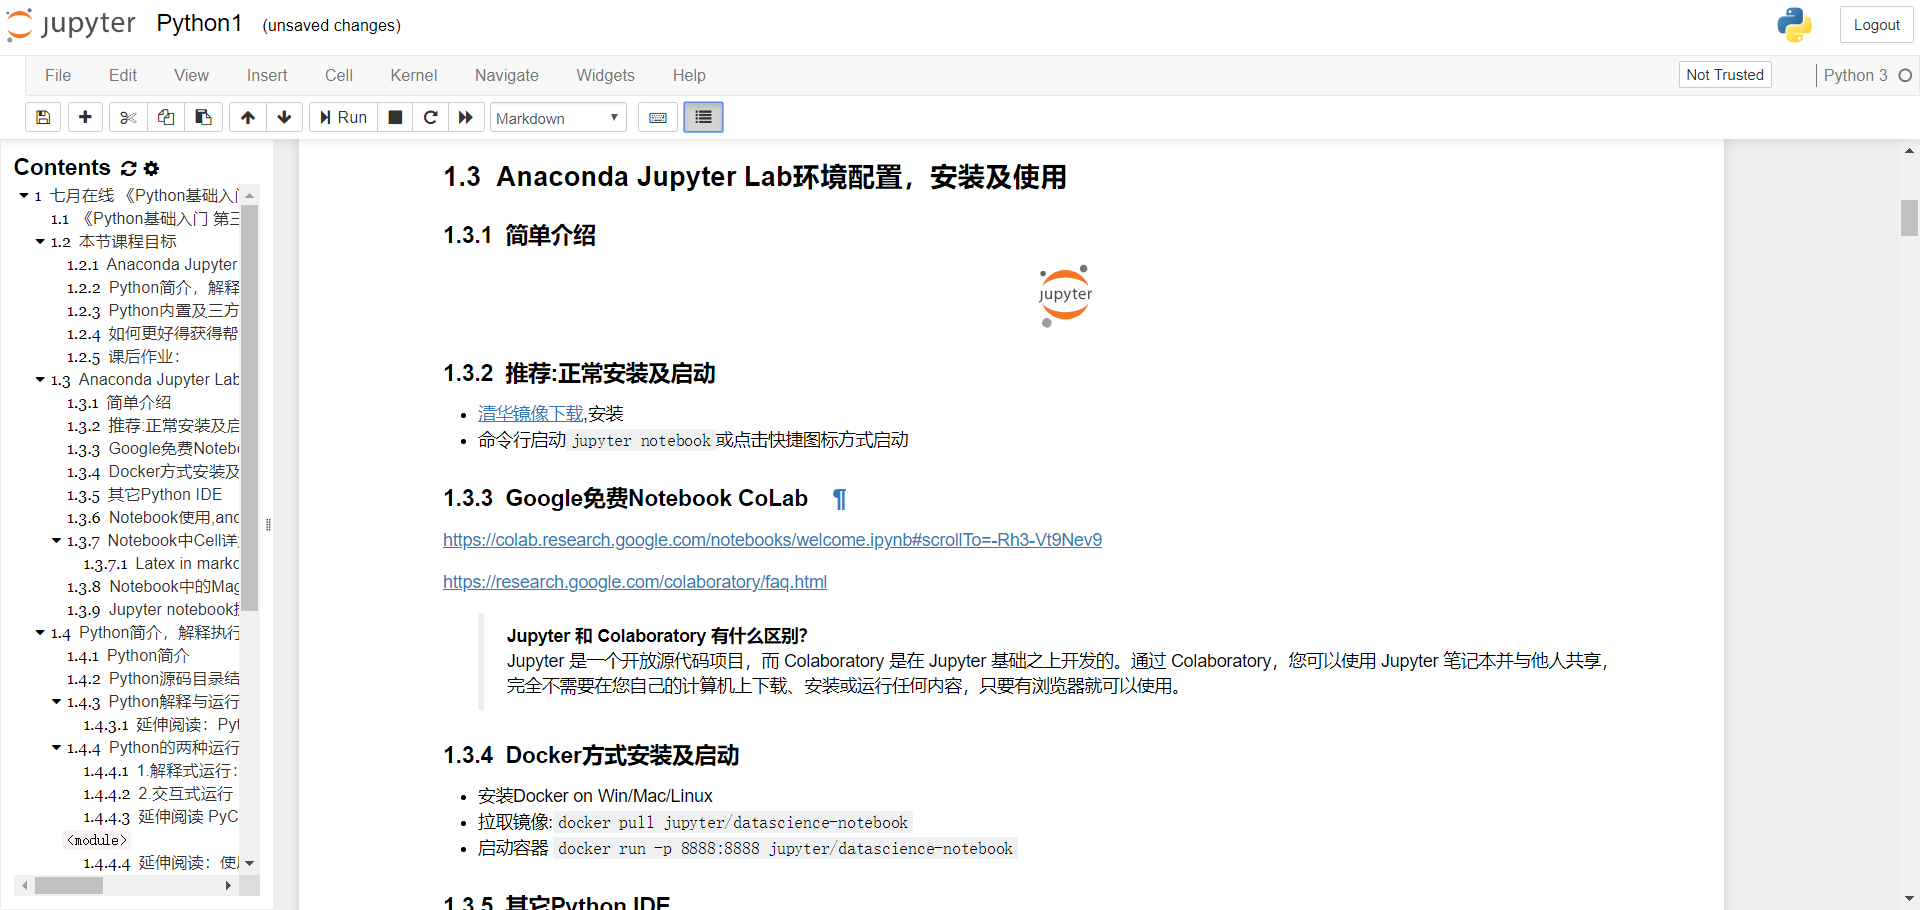Jump to 1.2.1 Anaconda Jupyter in Contents
Screen dimensions: 1920x910
click(152, 265)
